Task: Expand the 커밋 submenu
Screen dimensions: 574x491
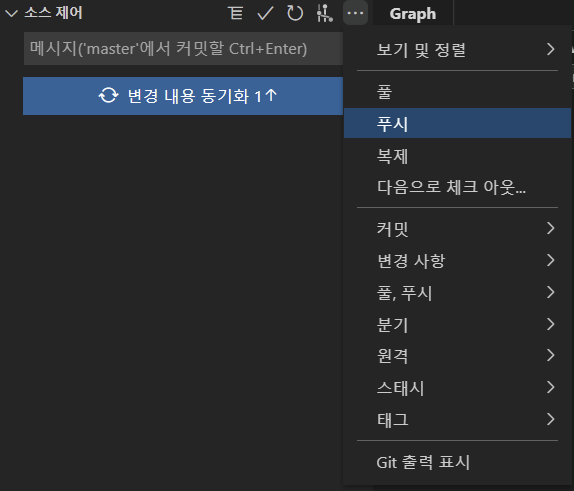Action: click(x=457, y=229)
